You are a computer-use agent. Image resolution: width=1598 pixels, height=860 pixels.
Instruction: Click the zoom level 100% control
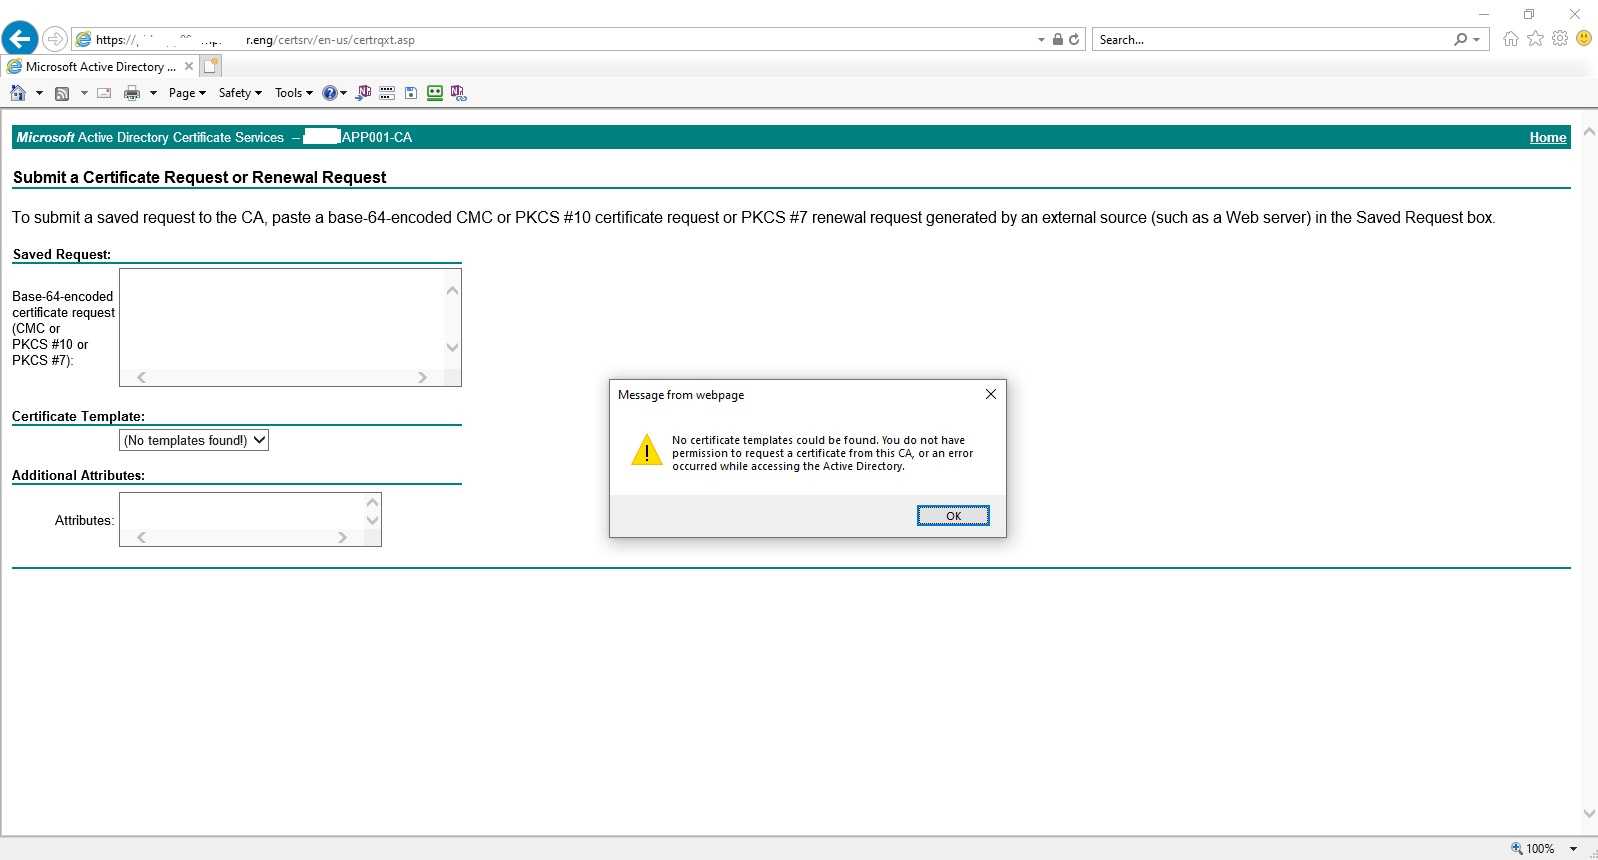tap(1533, 848)
